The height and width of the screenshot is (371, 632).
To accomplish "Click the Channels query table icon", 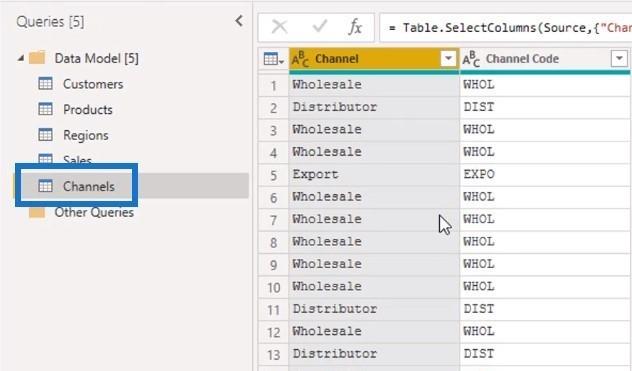I will [45, 186].
